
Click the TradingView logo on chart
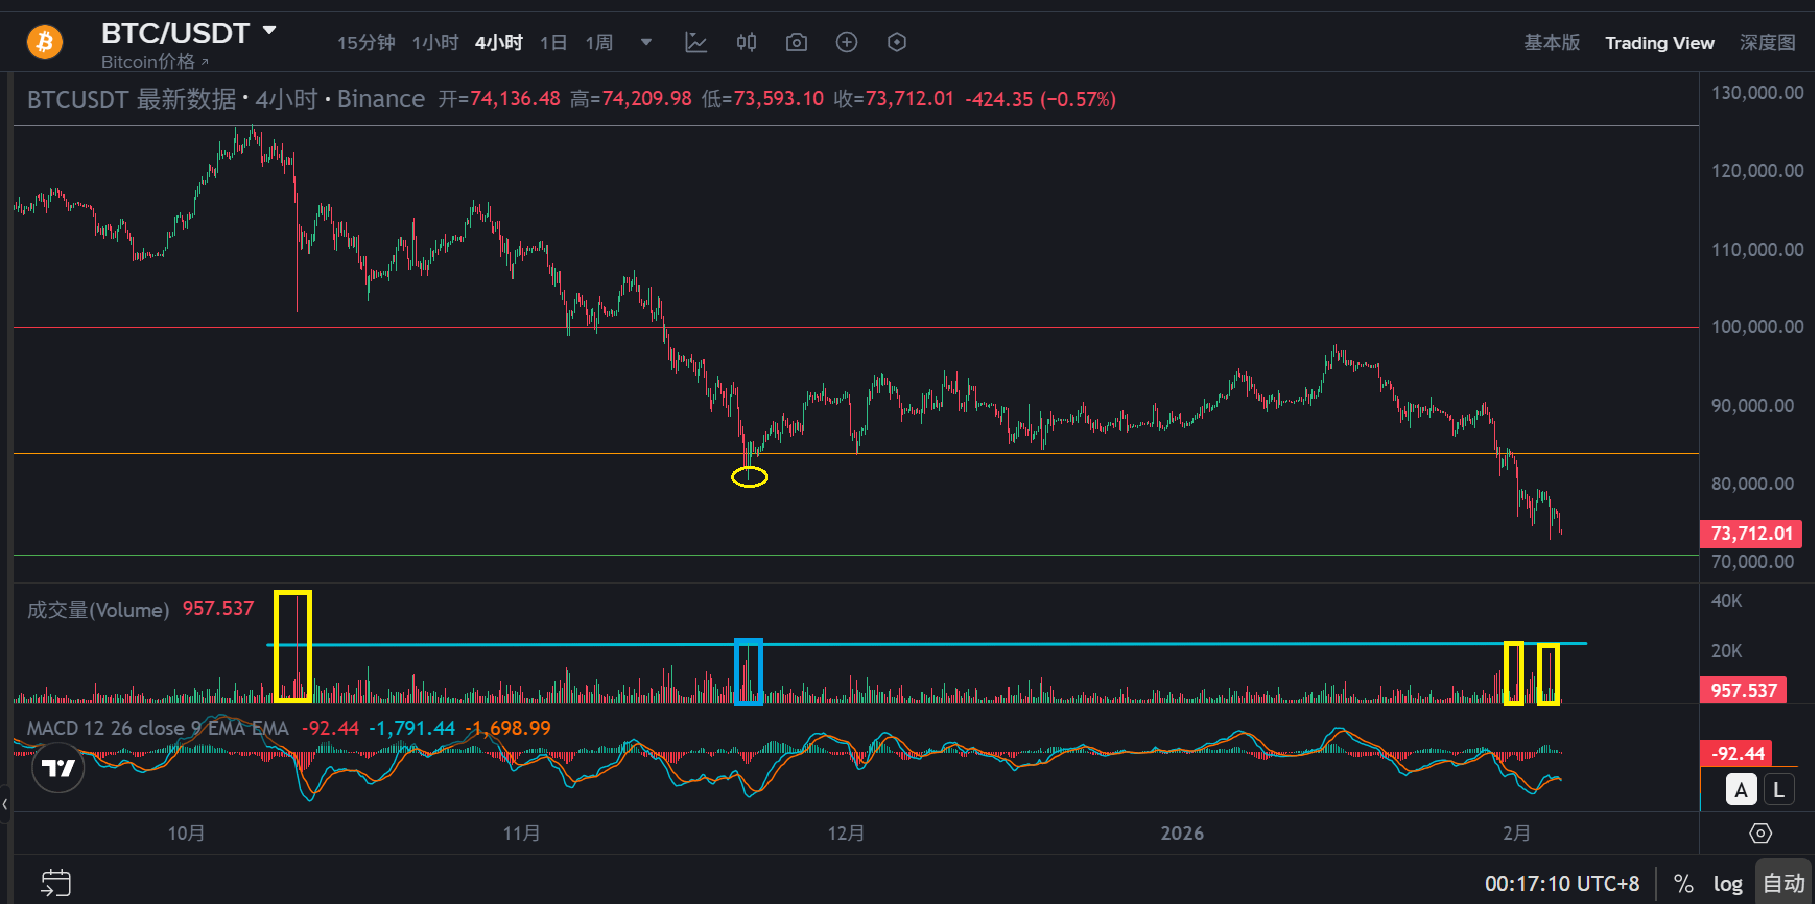(58, 768)
